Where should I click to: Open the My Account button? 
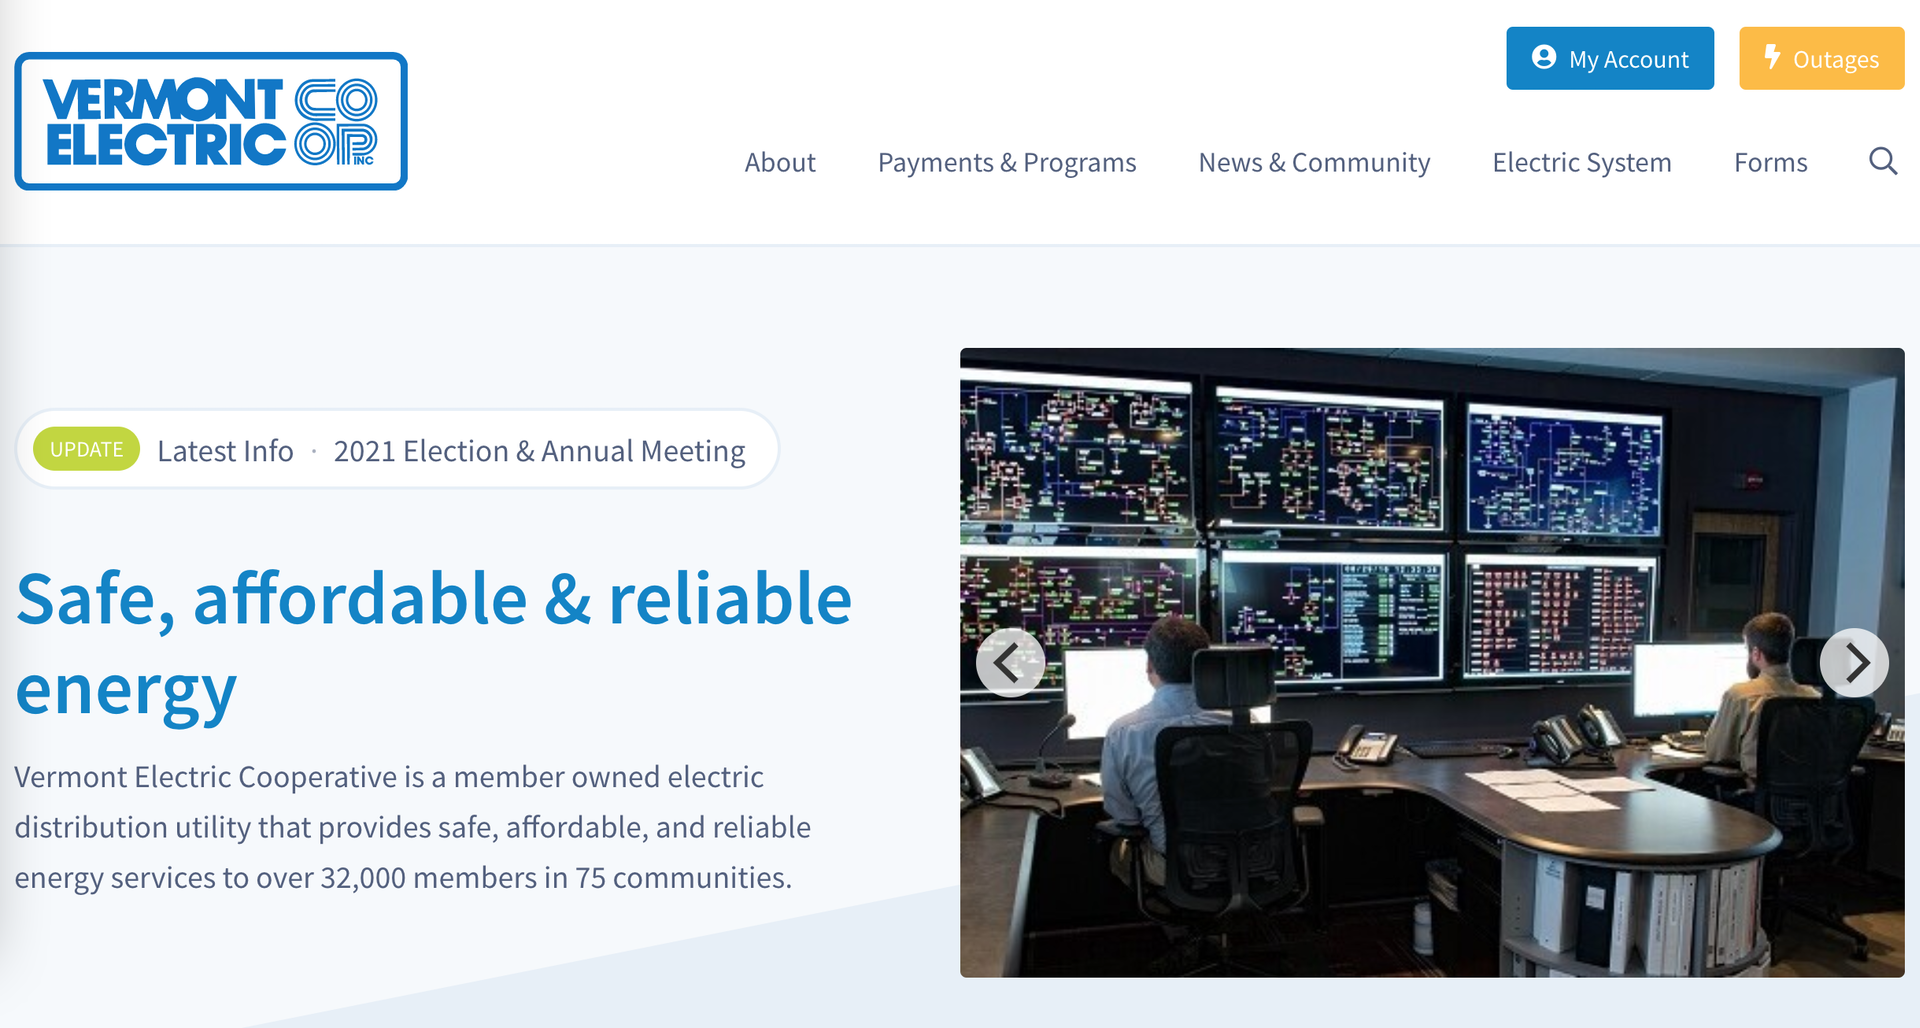[1610, 58]
